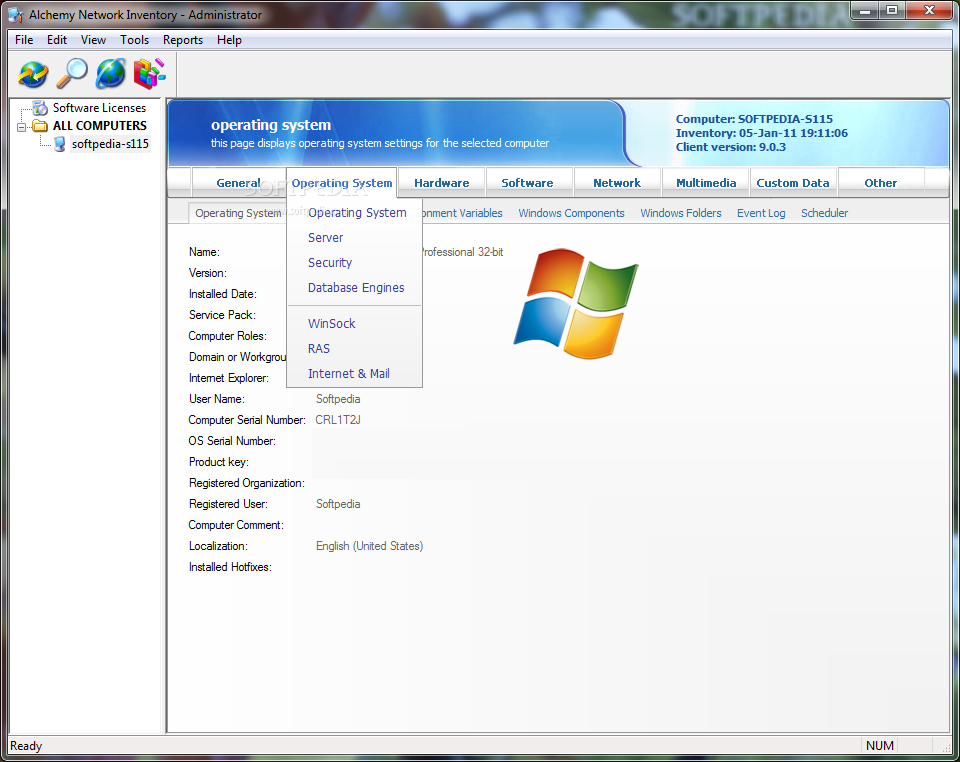Open the partially hidden Environment Variables sub-tab

(462, 213)
